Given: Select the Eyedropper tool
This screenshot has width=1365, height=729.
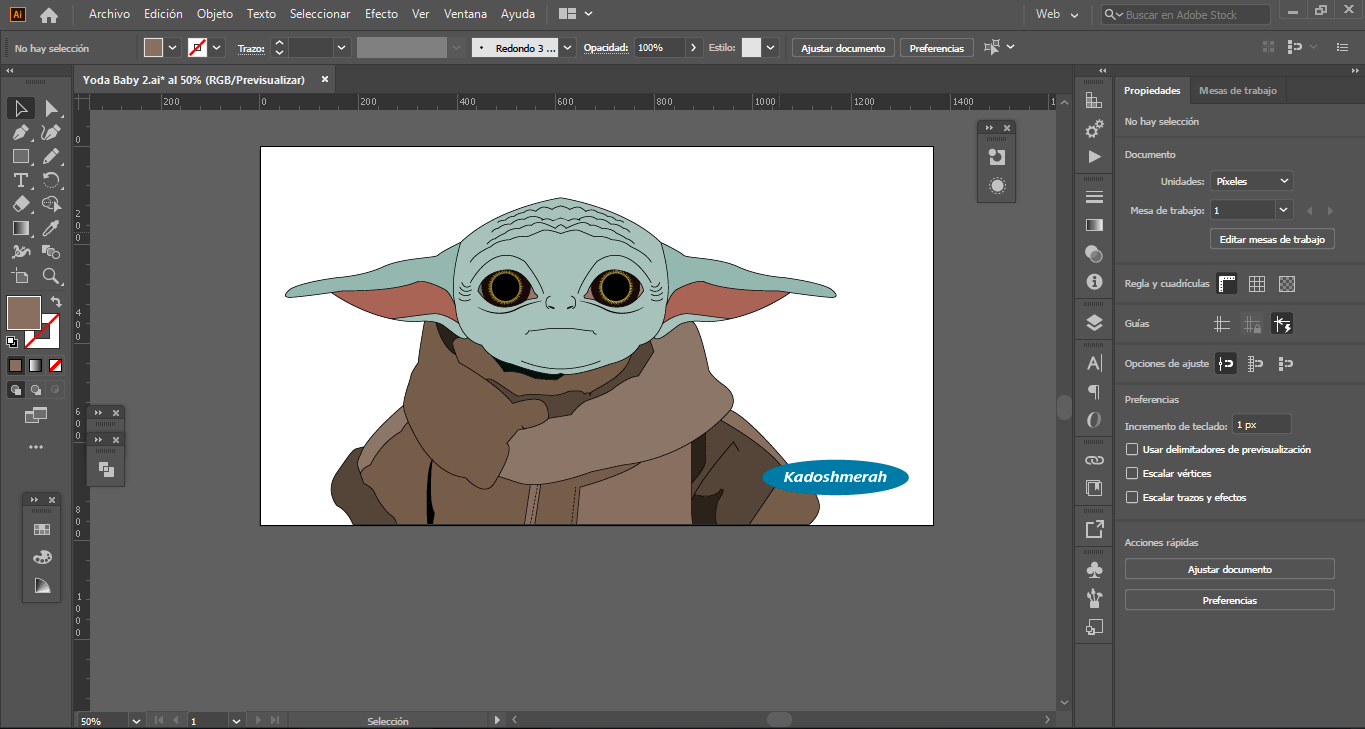Looking at the screenshot, I should coord(51,228).
